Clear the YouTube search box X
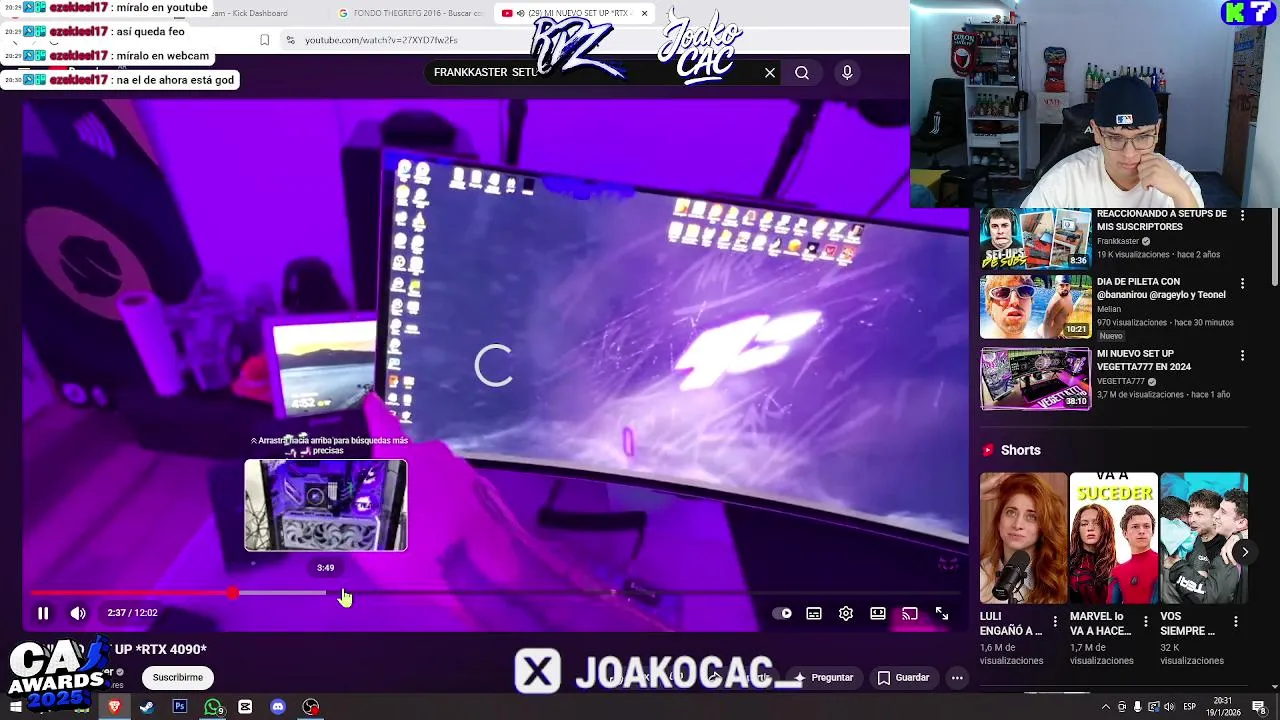This screenshot has height=720, width=1280. pos(770,72)
